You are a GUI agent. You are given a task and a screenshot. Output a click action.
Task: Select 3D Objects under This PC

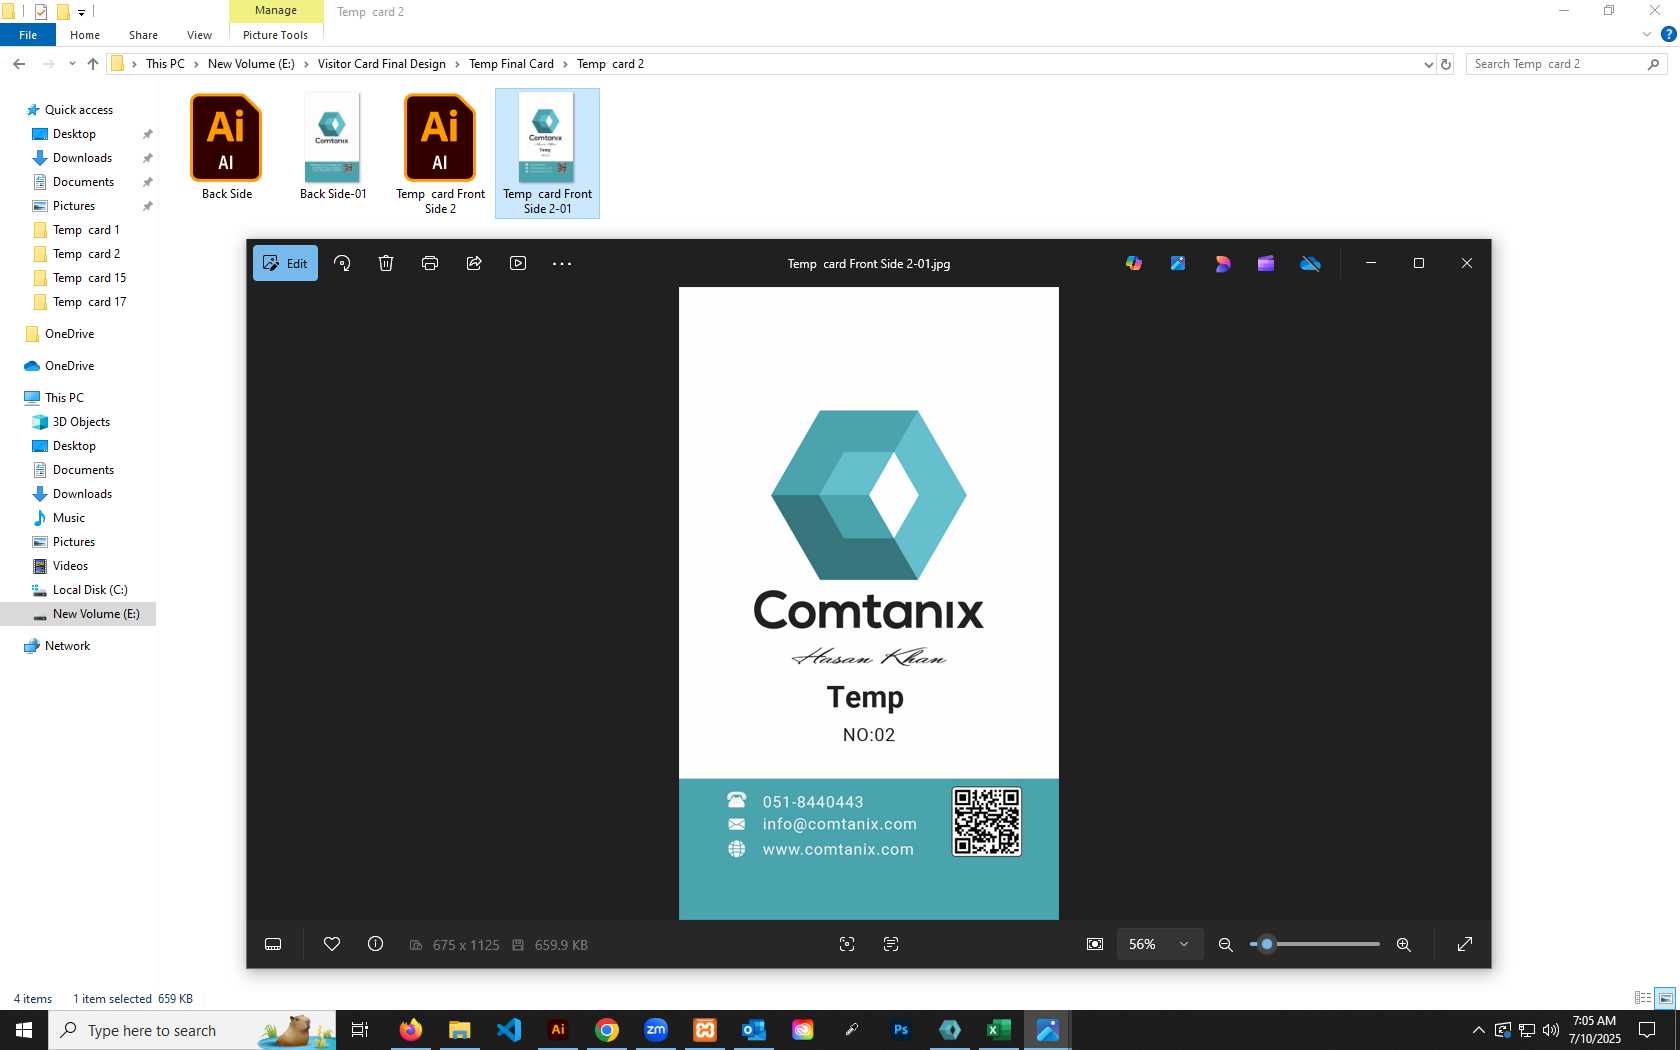pos(81,422)
